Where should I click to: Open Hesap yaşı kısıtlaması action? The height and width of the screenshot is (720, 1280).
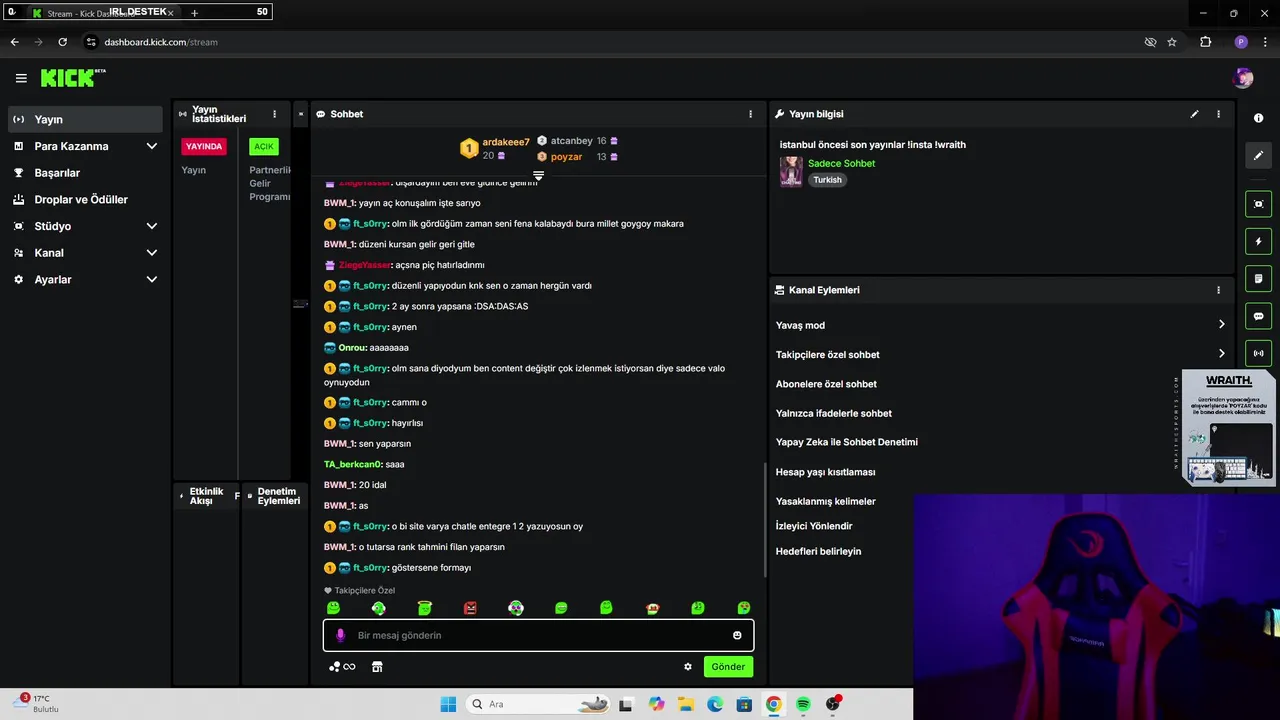pos(826,472)
